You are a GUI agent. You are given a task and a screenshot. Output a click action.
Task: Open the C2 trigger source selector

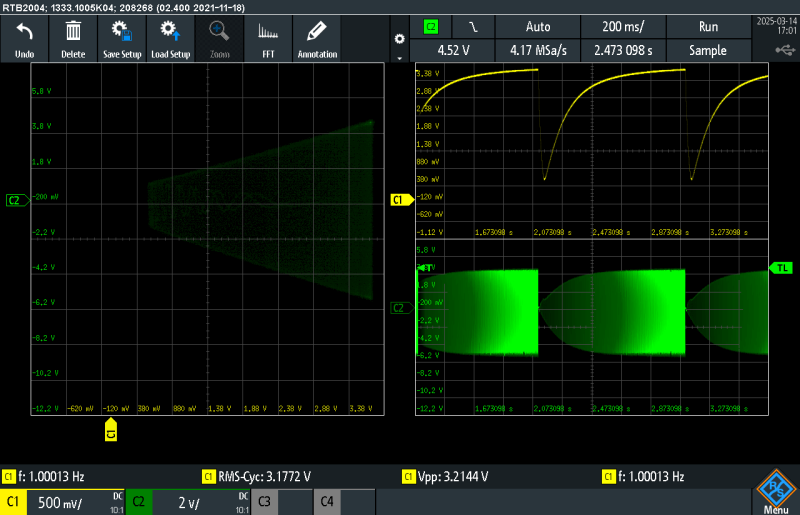pos(431,27)
